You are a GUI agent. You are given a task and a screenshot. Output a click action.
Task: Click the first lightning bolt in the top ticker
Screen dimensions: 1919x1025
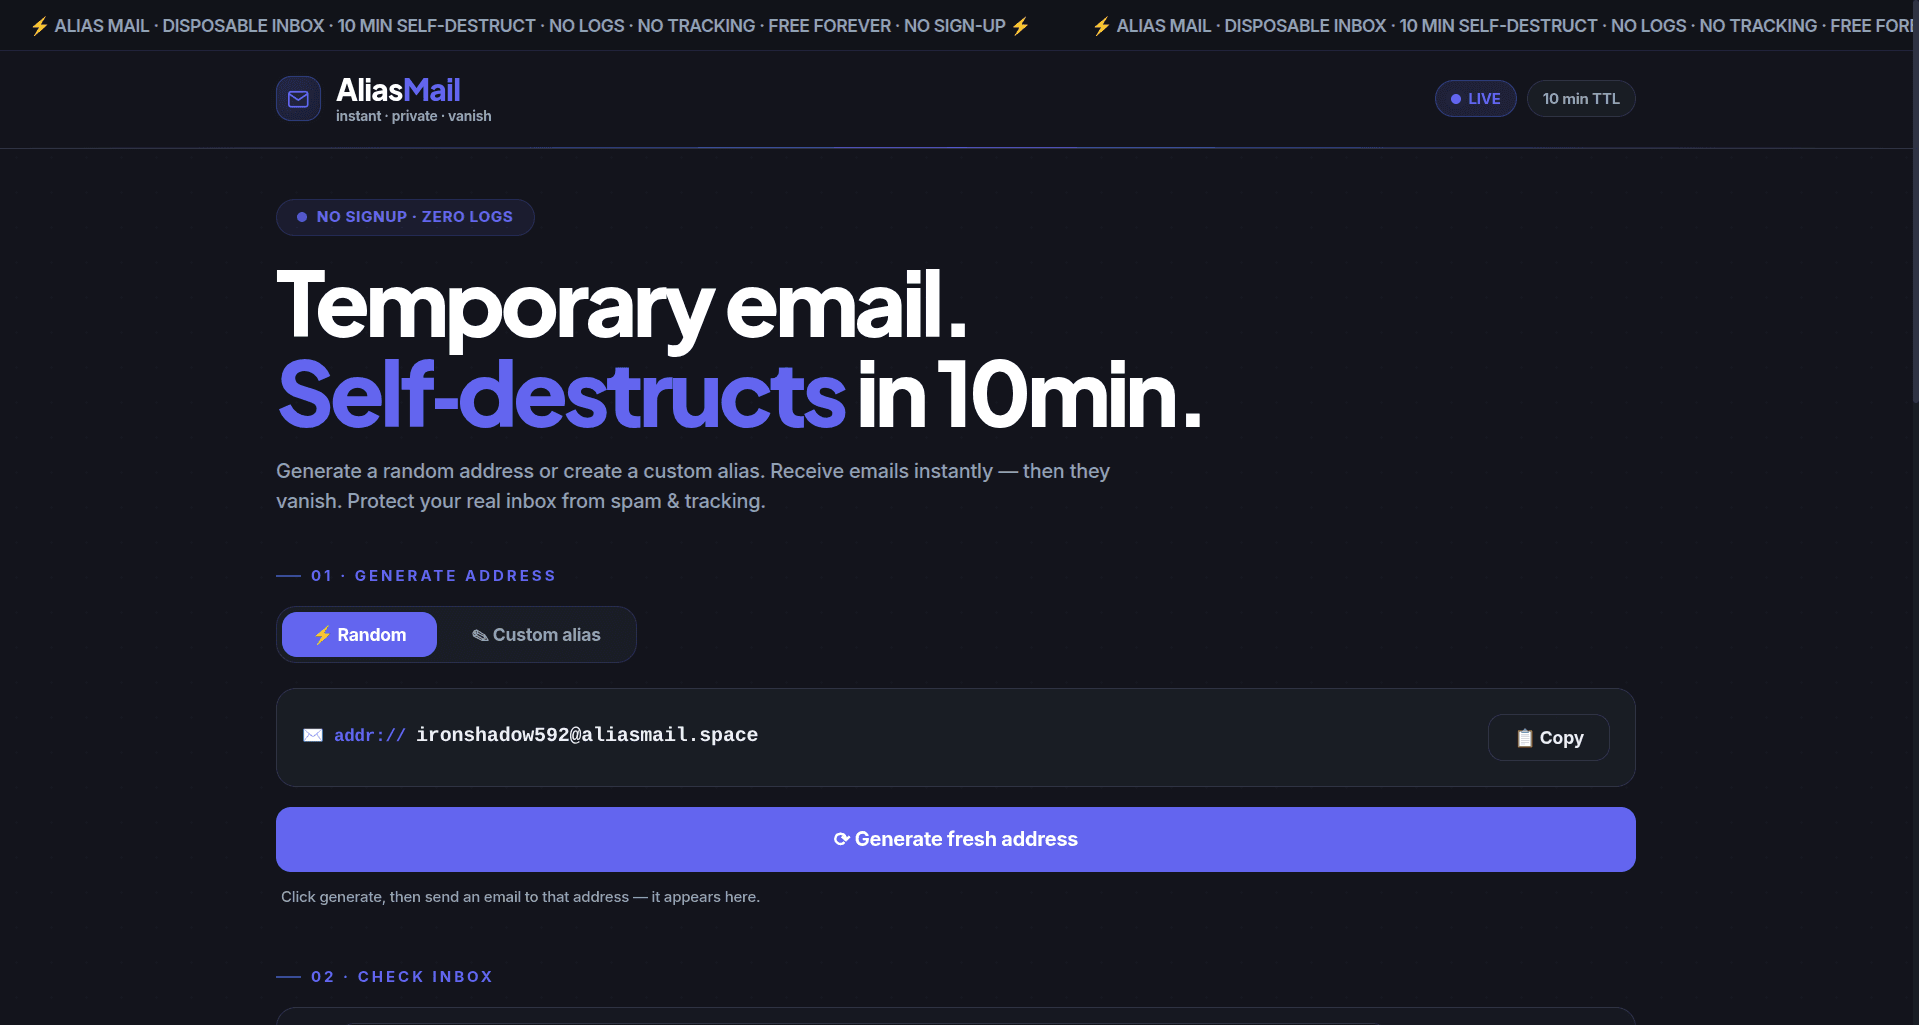[x=39, y=26]
